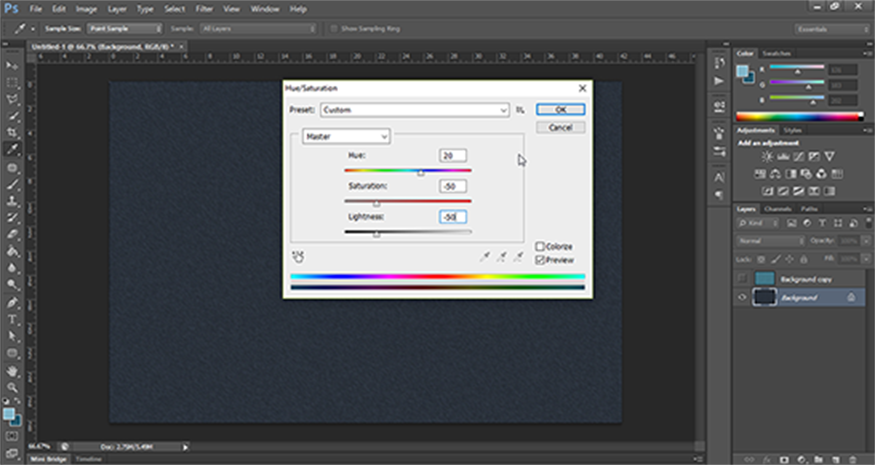
Task: Pick the Horizontal Type tool
Action: click(x=13, y=320)
